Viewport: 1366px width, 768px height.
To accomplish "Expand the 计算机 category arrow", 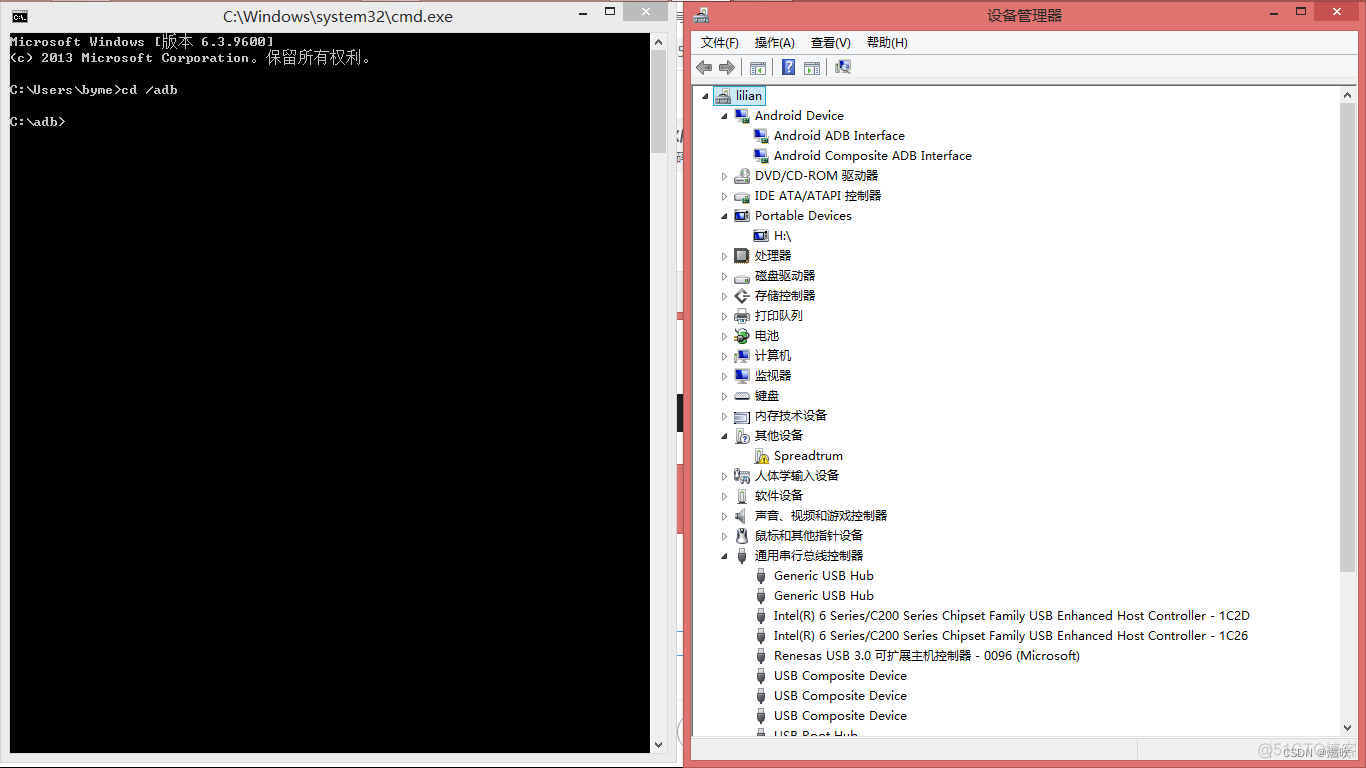I will coord(725,356).
